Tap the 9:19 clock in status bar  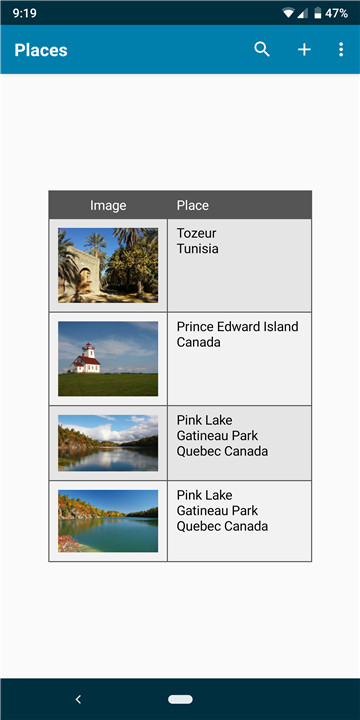[x=24, y=13]
